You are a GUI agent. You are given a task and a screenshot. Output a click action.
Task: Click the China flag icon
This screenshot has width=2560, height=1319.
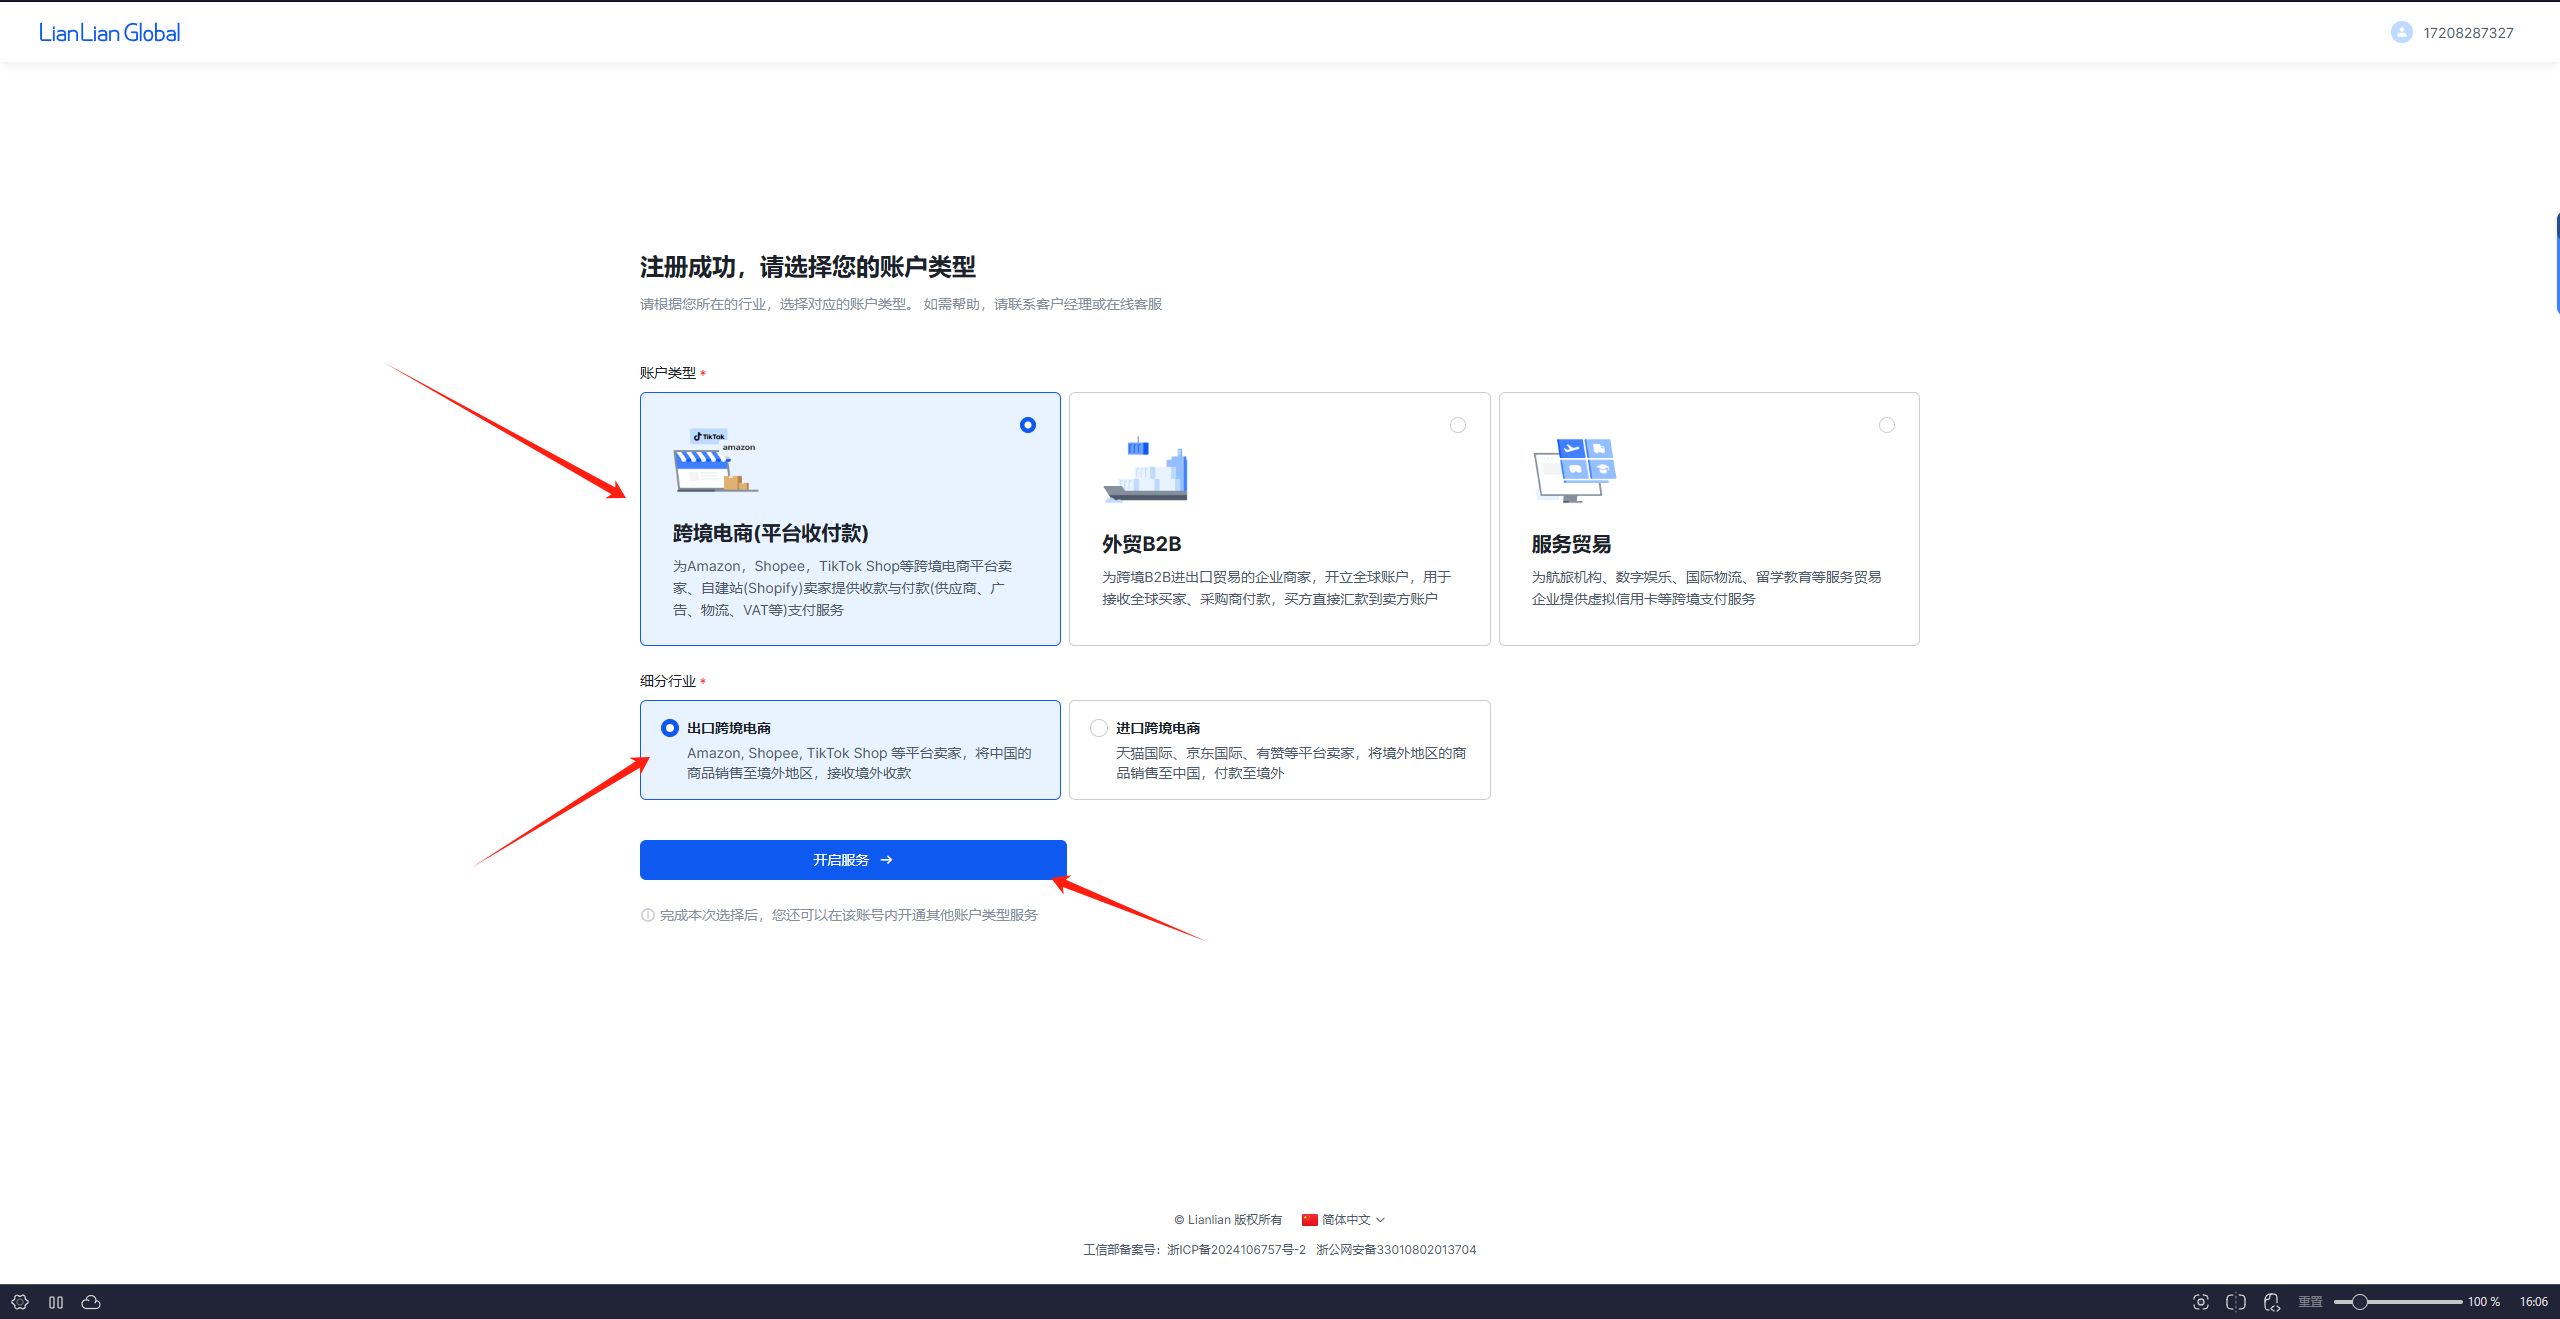1310,1220
